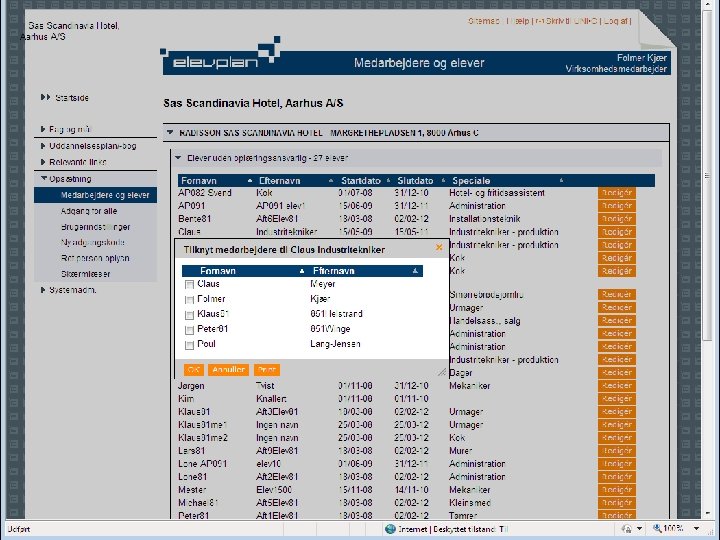Click Redigér for Kim Knallert row
720x540 pixels.
pyautogui.click(x=617, y=399)
